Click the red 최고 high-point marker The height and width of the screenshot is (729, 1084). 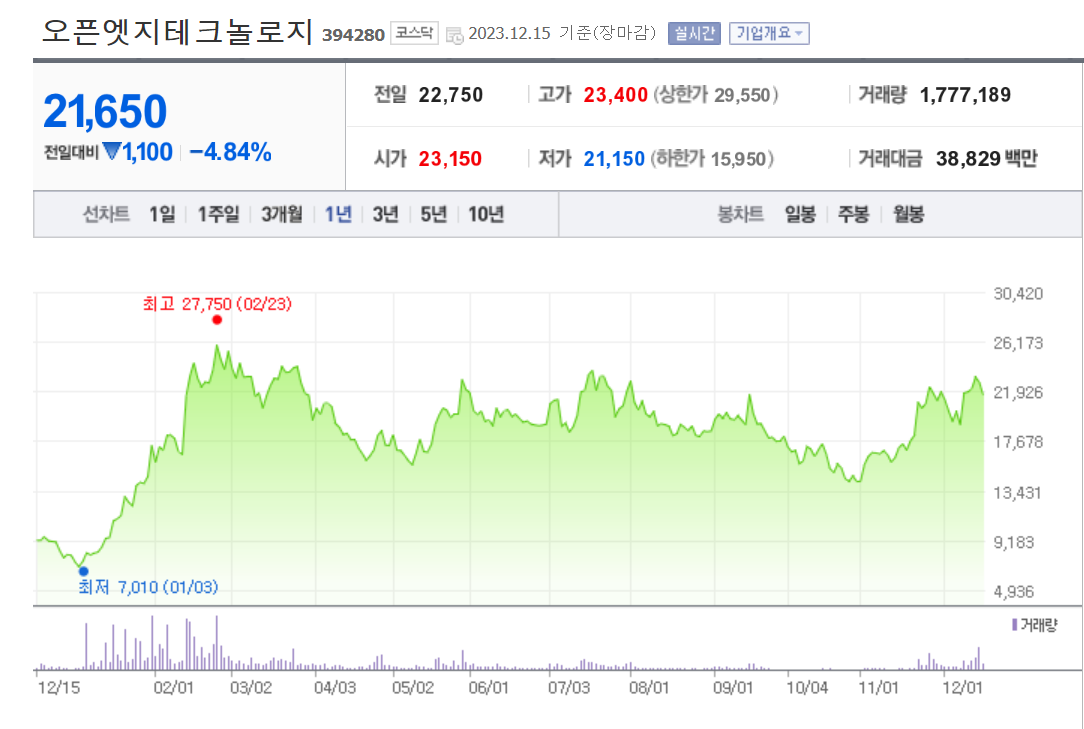click(217, 320)
